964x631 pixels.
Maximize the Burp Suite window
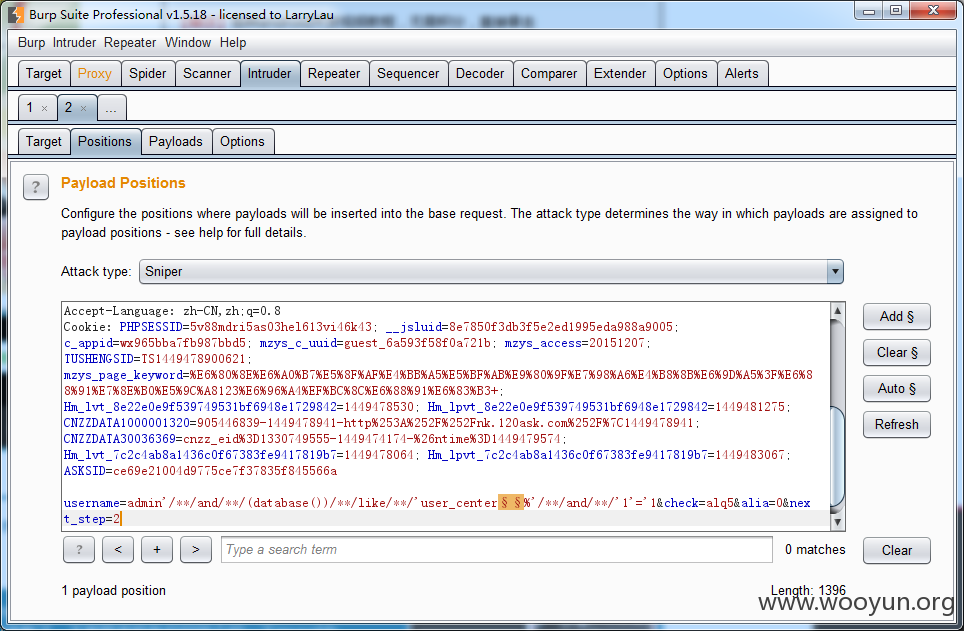pos(896,10)
